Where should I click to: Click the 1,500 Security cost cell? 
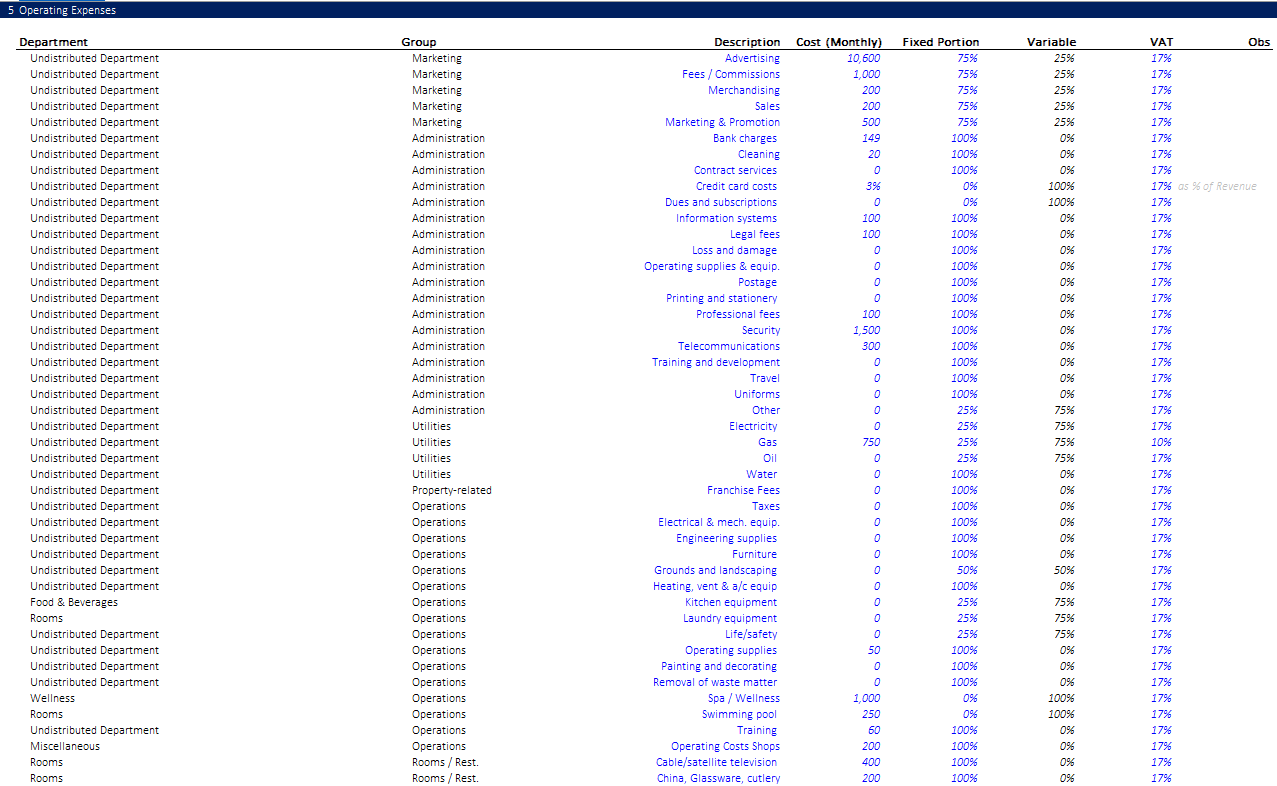(x=866, y=330)
